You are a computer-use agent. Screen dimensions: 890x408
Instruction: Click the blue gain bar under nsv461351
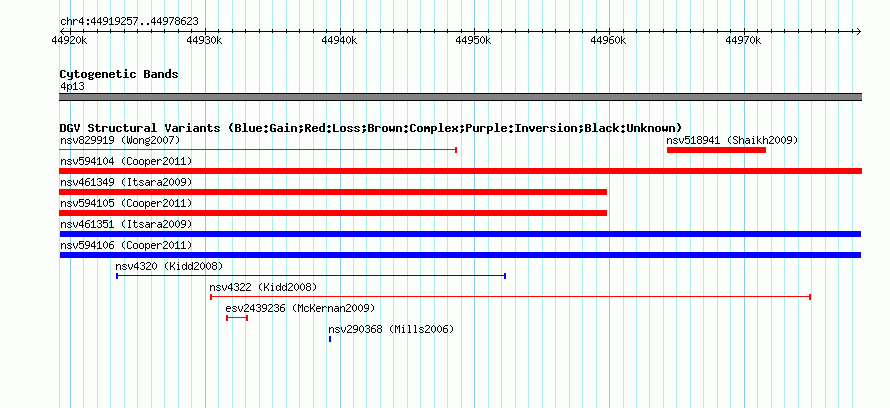pyautogui.click(x=460, y=234)
